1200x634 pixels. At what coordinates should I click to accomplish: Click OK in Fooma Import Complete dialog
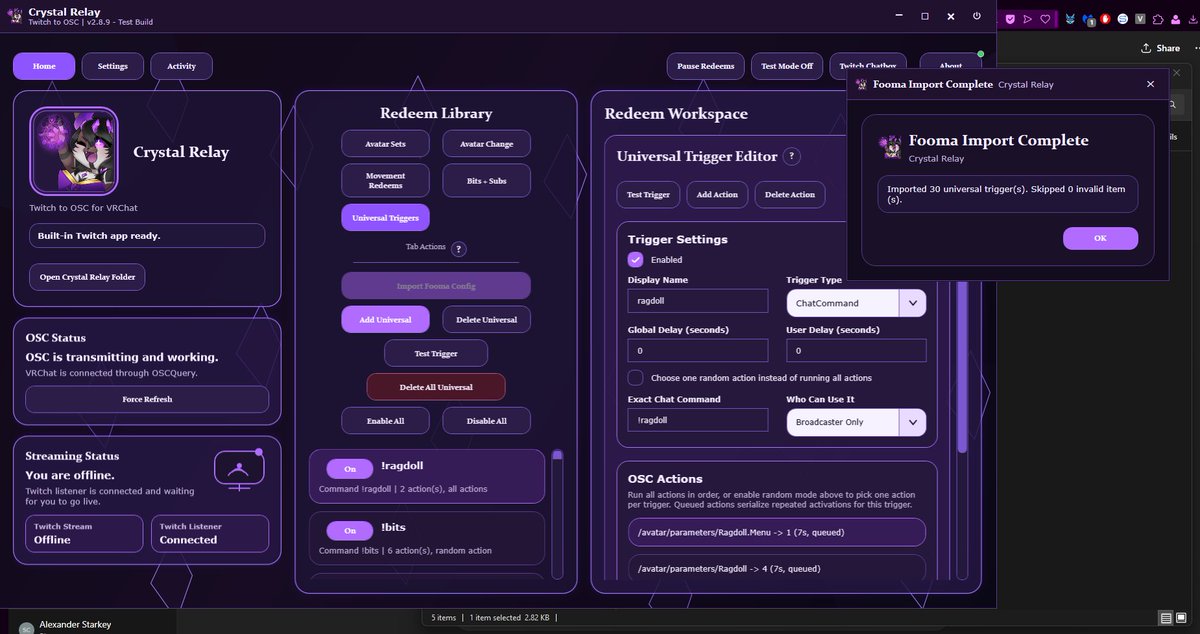click(1100, 238)
